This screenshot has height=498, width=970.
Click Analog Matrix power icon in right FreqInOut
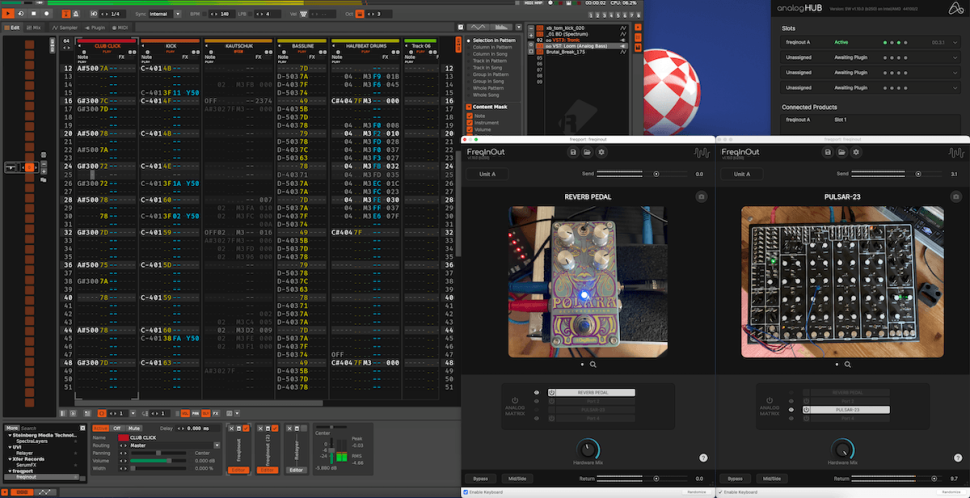pos(770,400)
